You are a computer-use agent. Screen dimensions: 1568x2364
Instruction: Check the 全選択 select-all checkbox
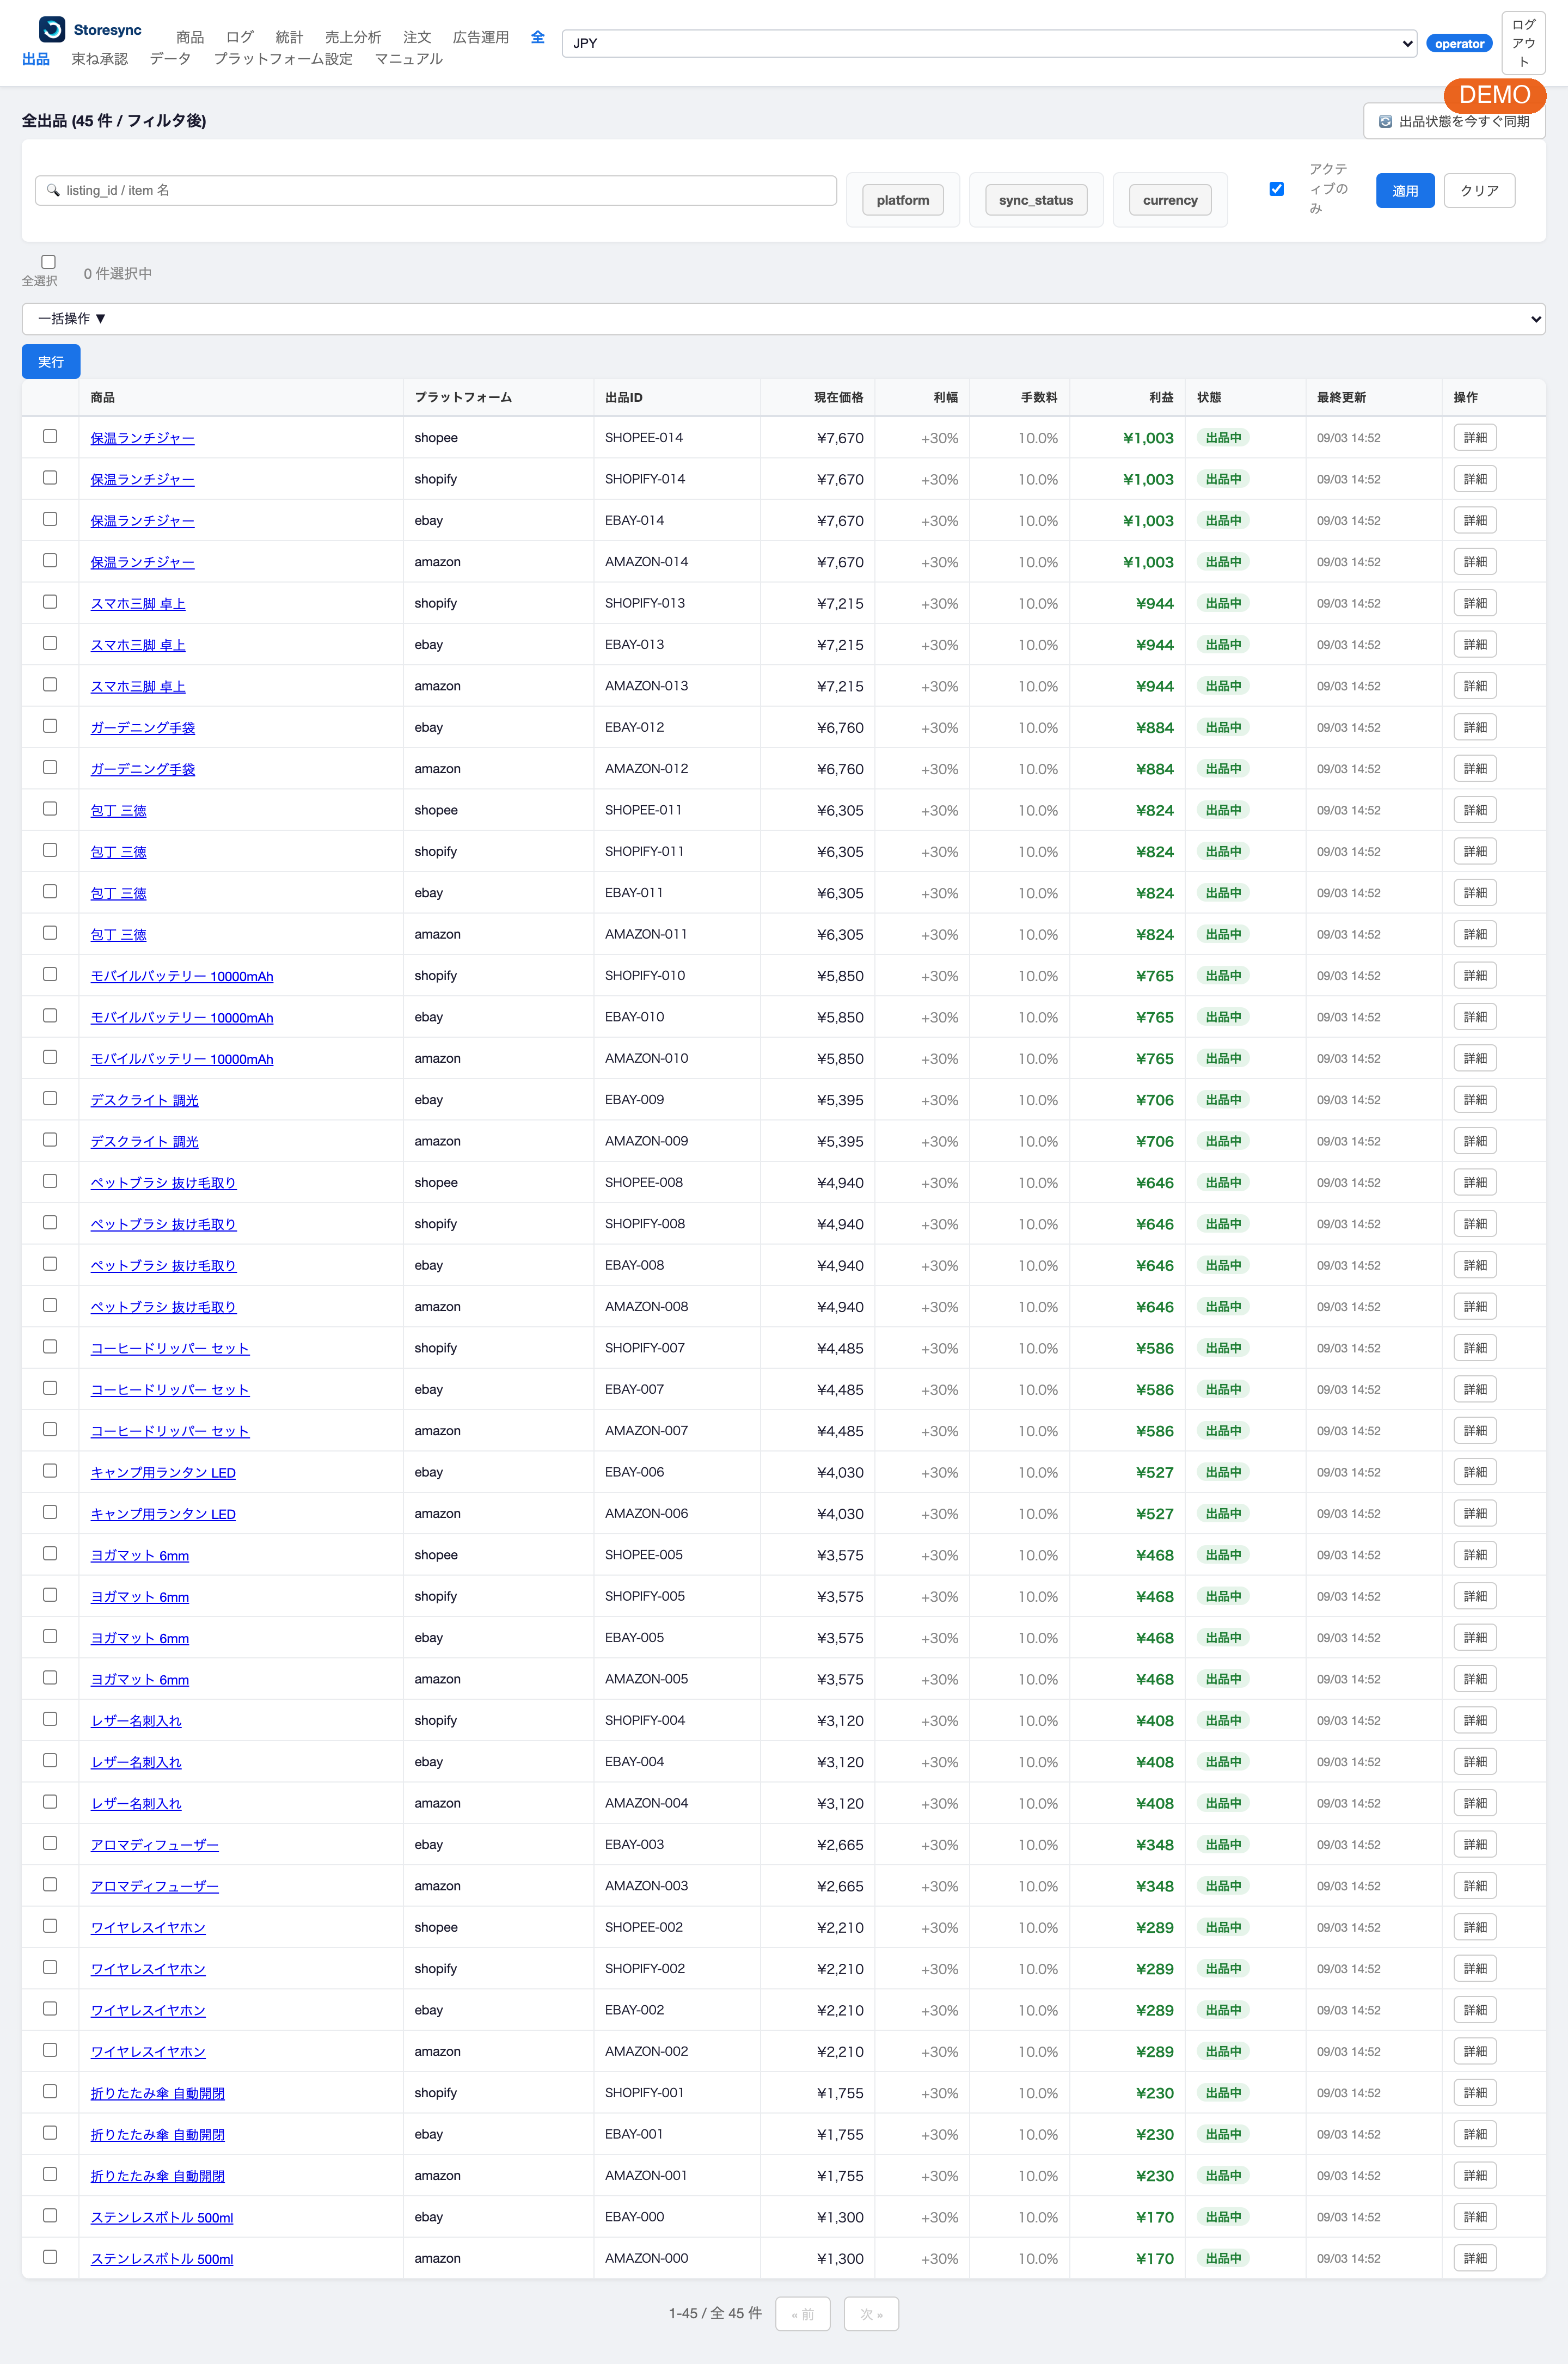[48, 262]
